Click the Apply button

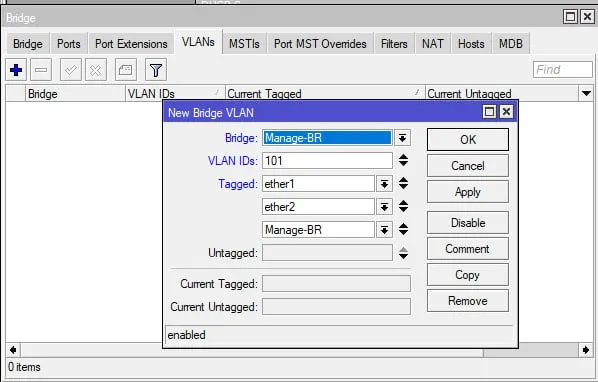[468, 191]
